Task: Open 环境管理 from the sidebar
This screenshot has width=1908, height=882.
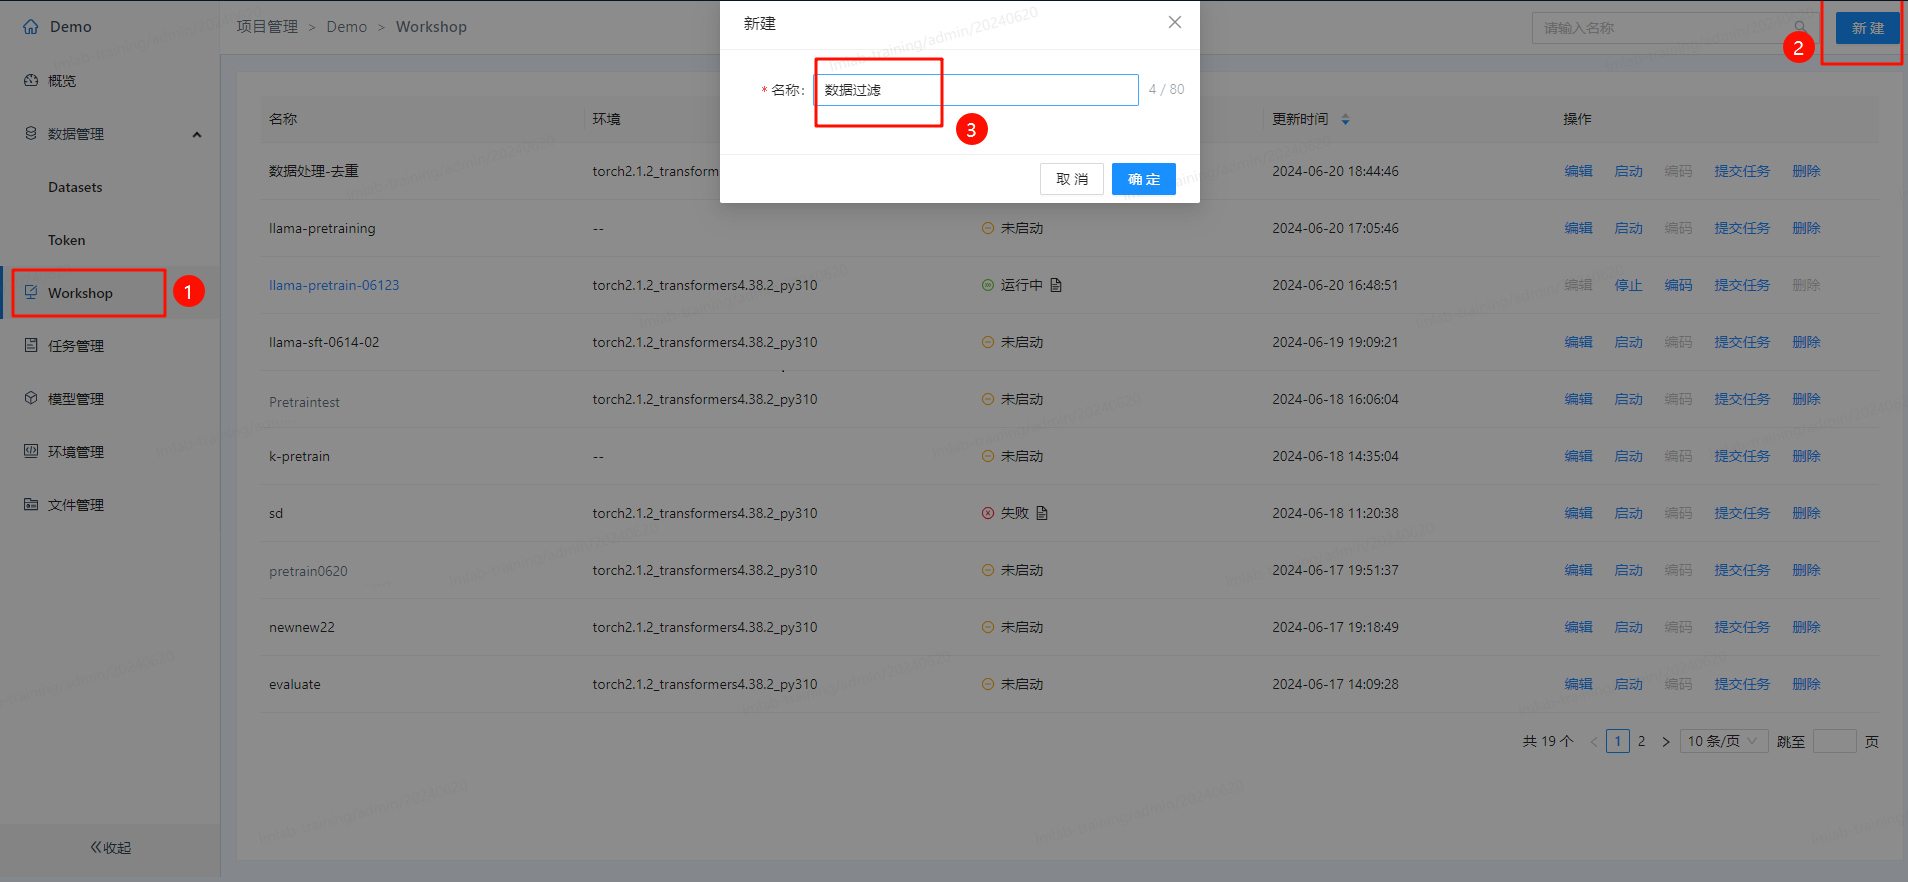Action: 76,452
